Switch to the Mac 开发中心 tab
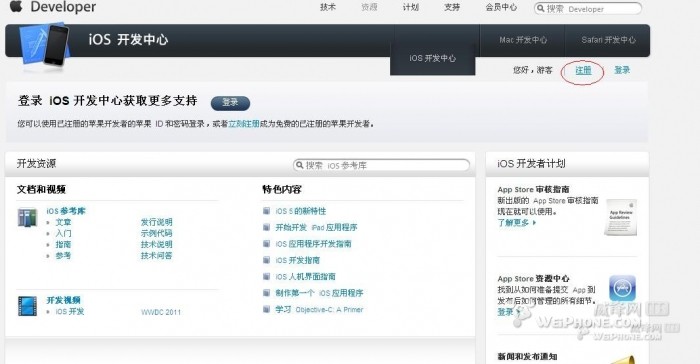This screenshot has width=700, height=364. (523, 40)
